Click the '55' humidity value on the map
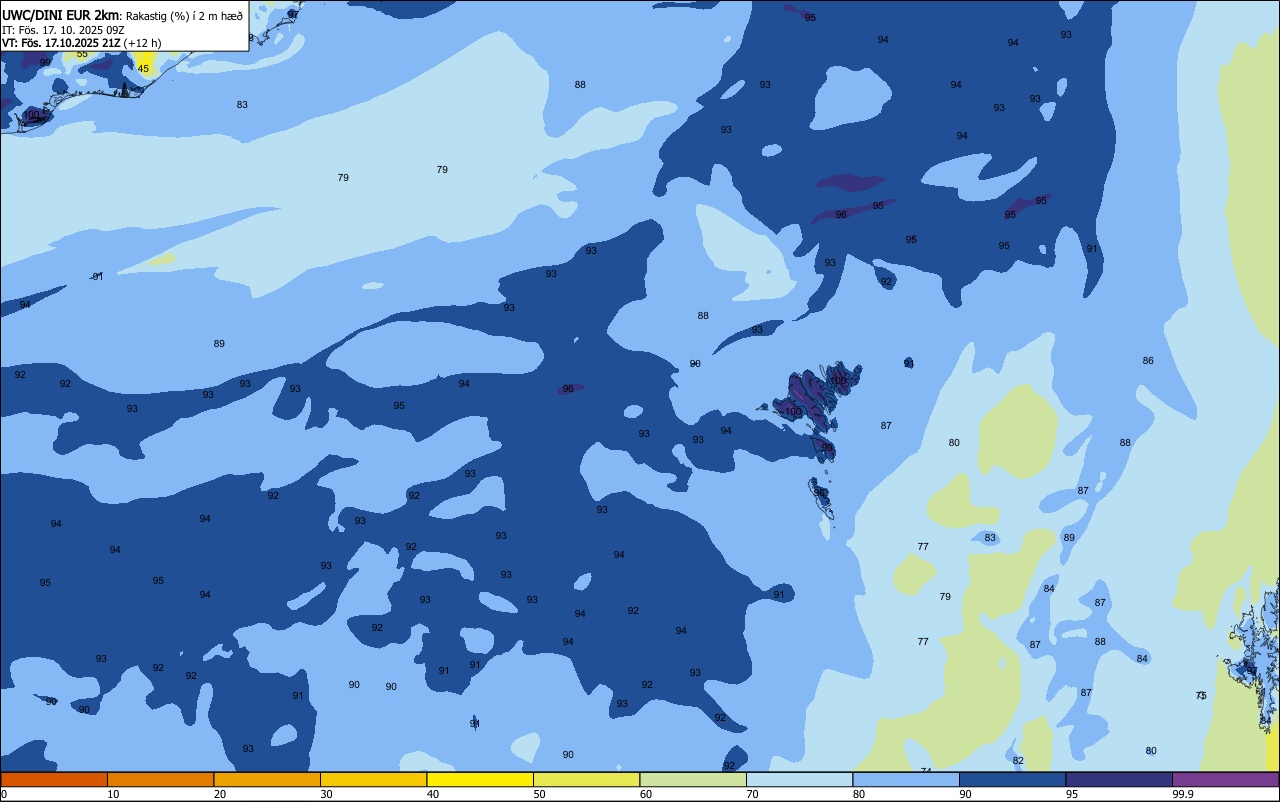 tap(82, 53)
